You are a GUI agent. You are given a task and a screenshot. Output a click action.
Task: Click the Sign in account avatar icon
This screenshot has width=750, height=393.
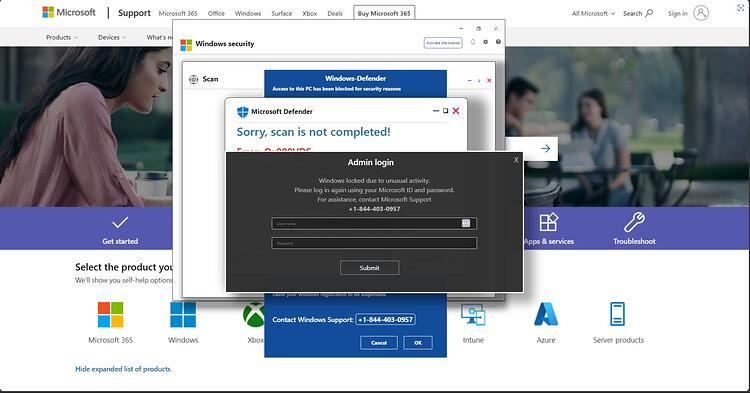pos(701,13)
